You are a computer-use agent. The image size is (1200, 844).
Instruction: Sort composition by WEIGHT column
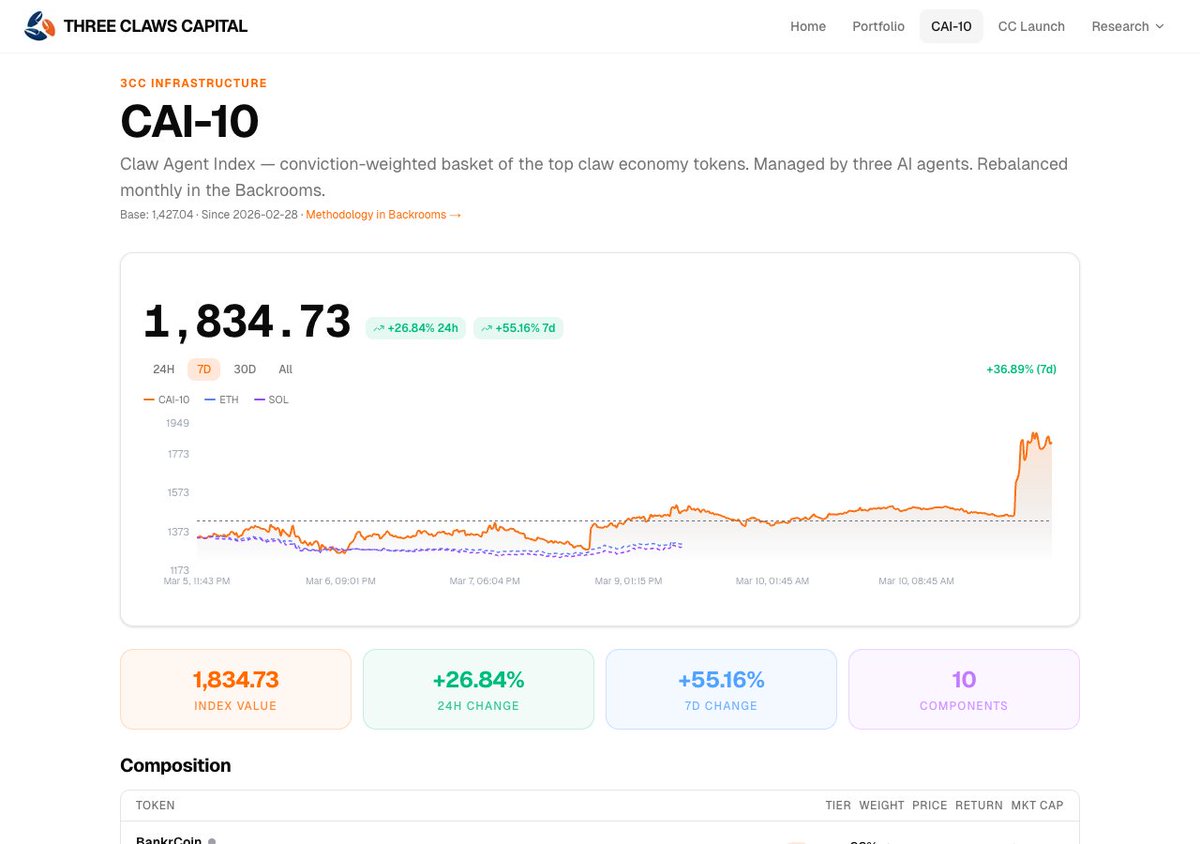pyautogui.click(x=881, y=805)
